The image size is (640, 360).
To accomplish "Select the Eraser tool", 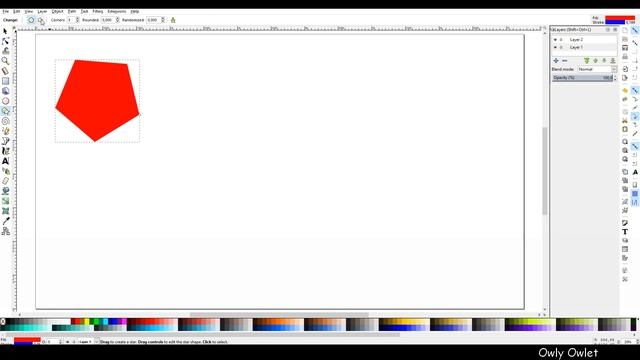I will coord(5,181).
